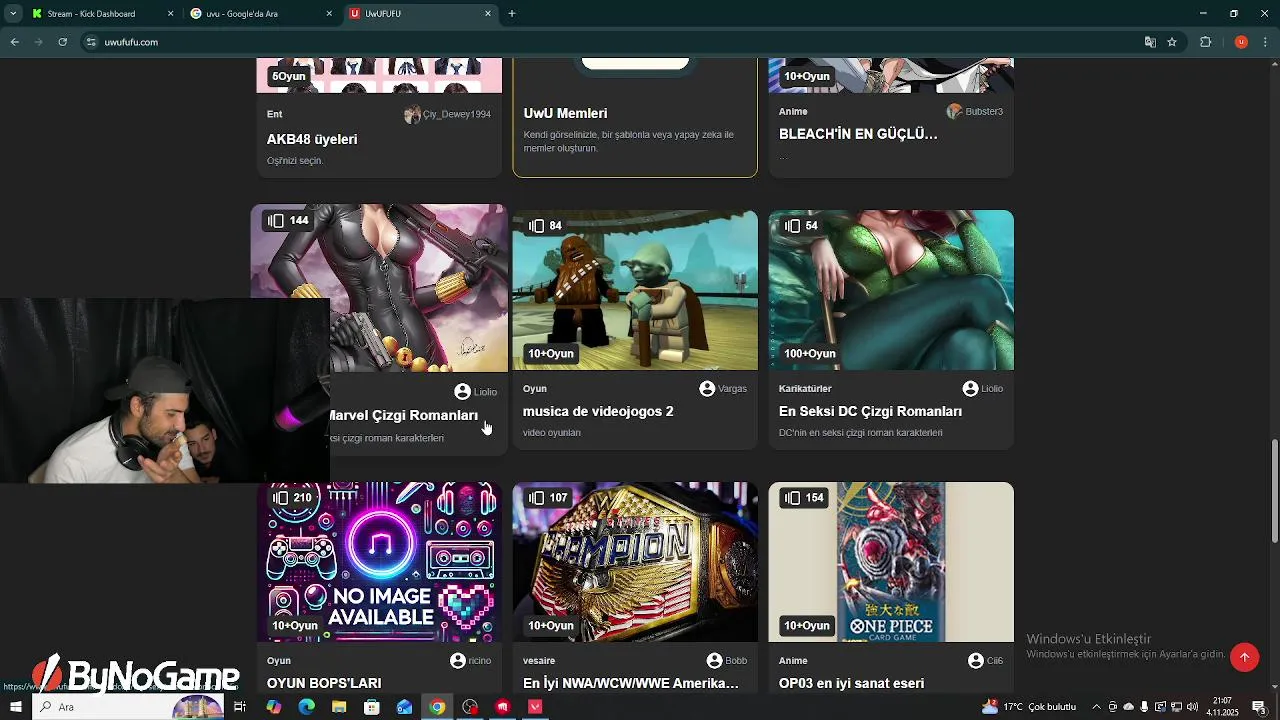
Task: View site information icon in address bar
Action: (x=91, y=42)
